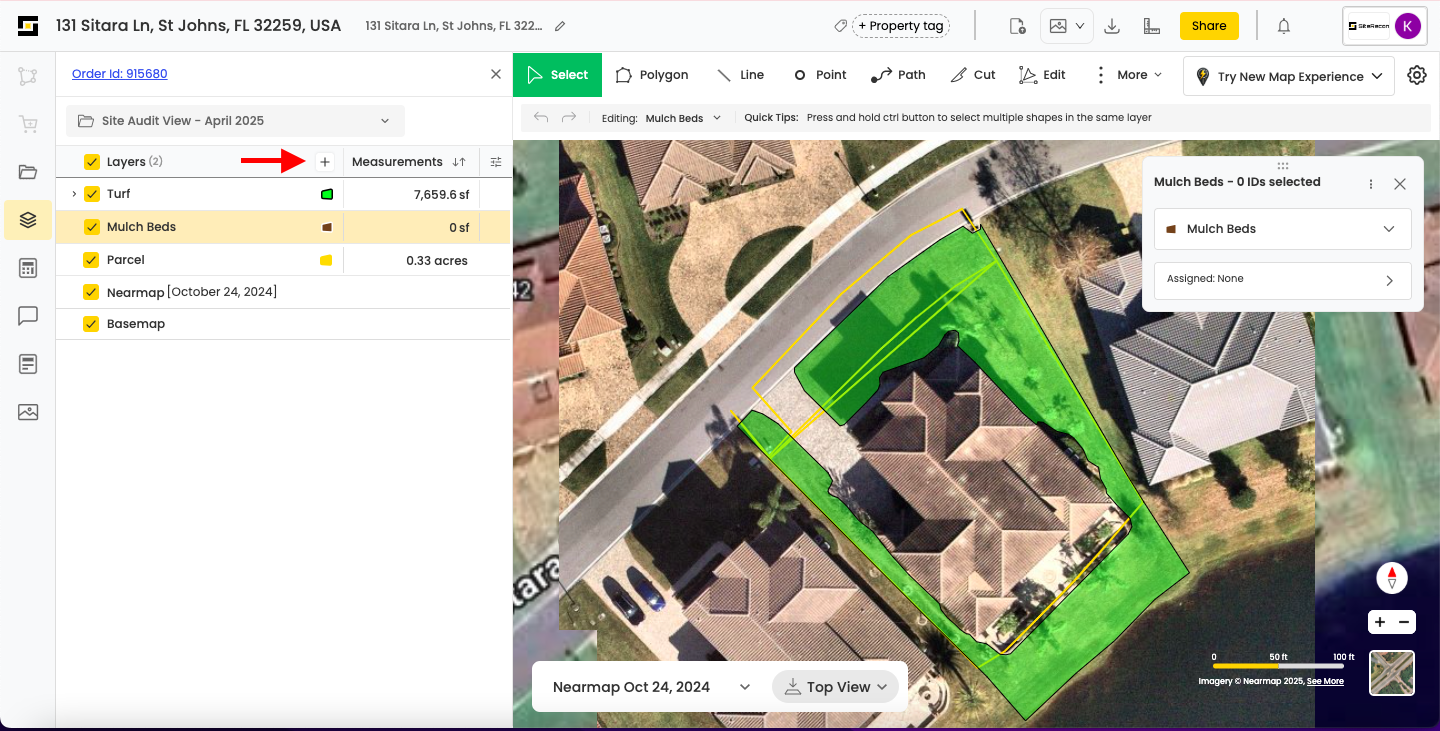
Task: Open the report notes sidebar icon
Action: tap(28, 364)
